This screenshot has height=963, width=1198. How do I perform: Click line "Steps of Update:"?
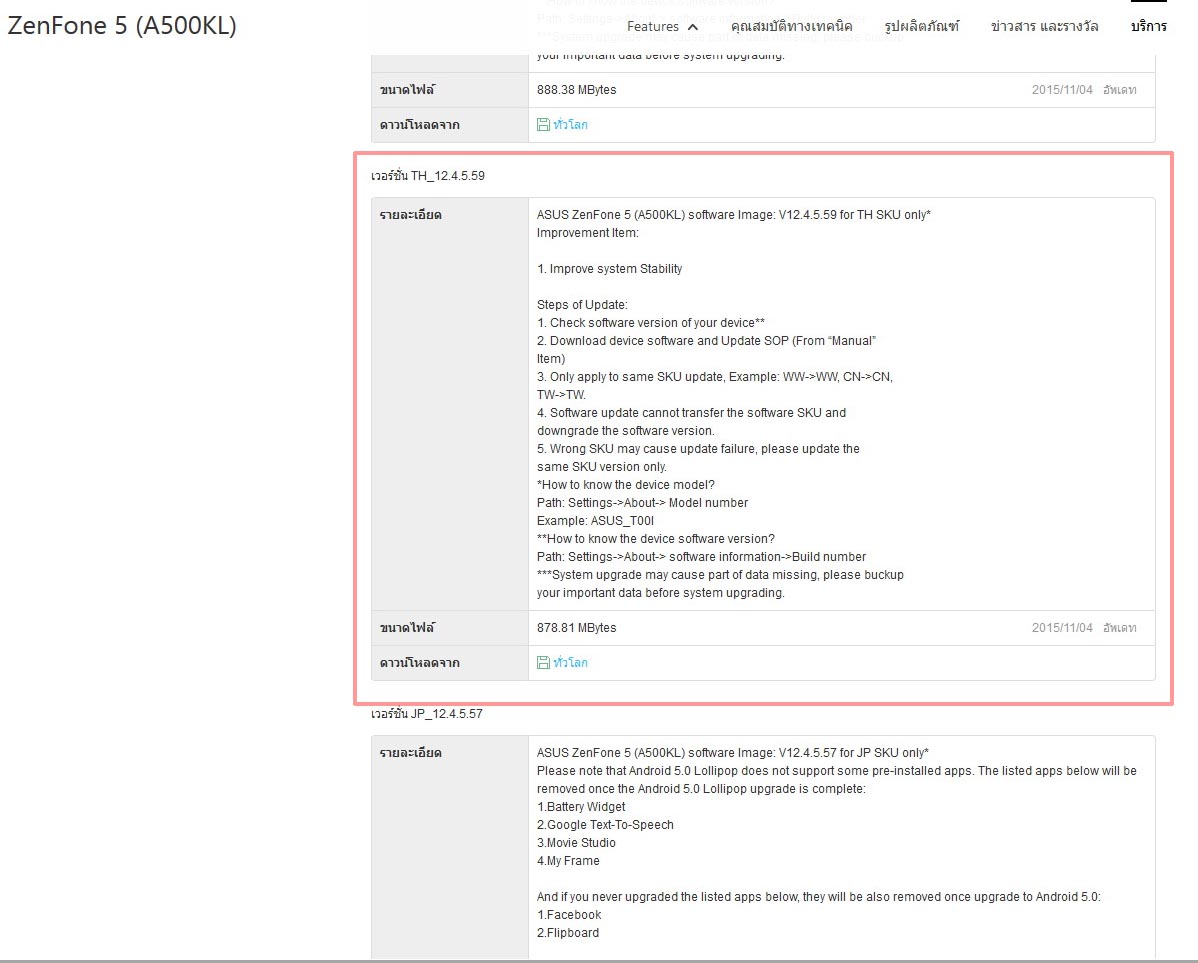(x=582, y=305)
